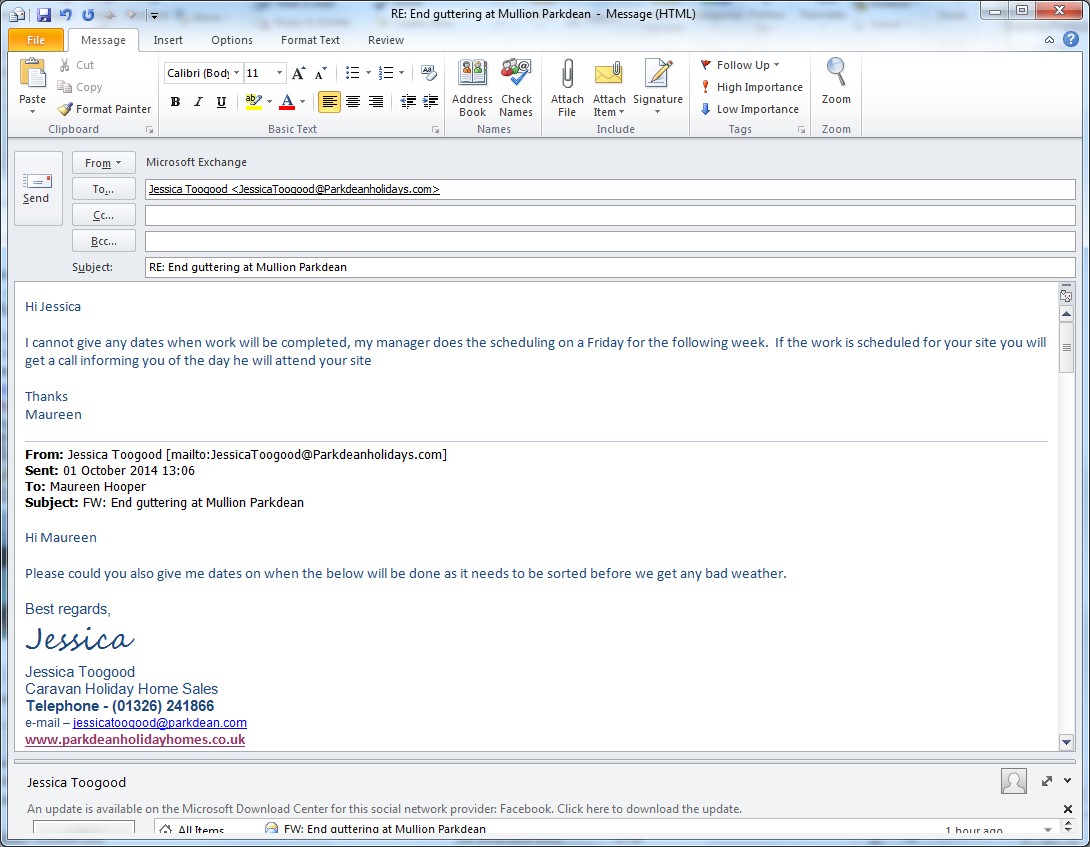Open the font size dropdown

pos(279,73)
